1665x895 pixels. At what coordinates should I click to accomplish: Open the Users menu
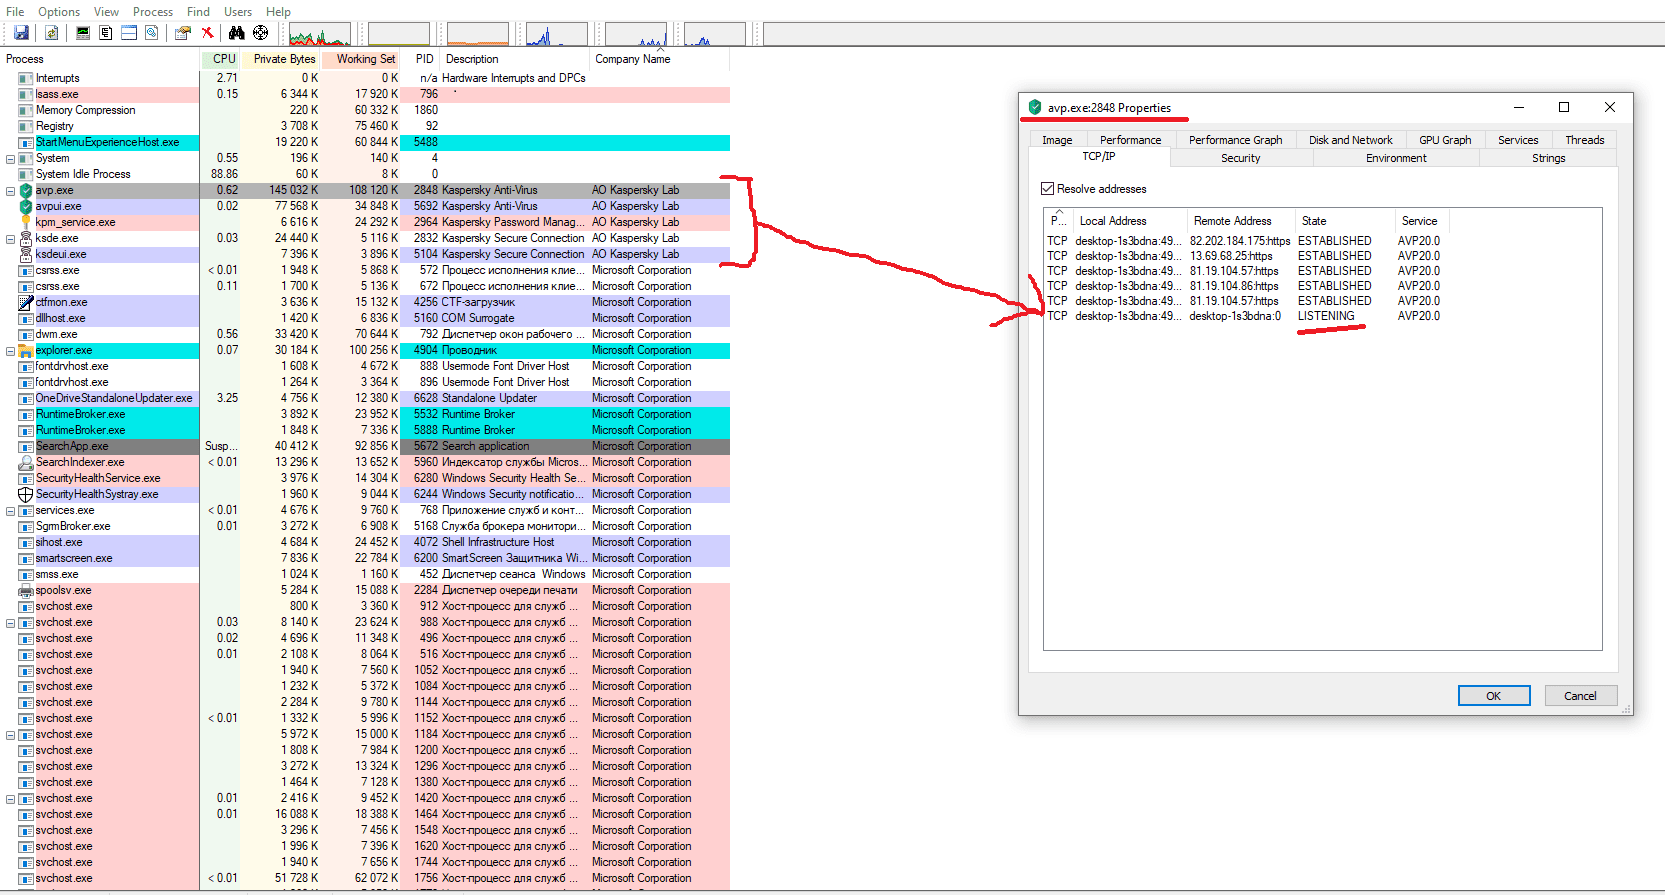pos(238,12)
